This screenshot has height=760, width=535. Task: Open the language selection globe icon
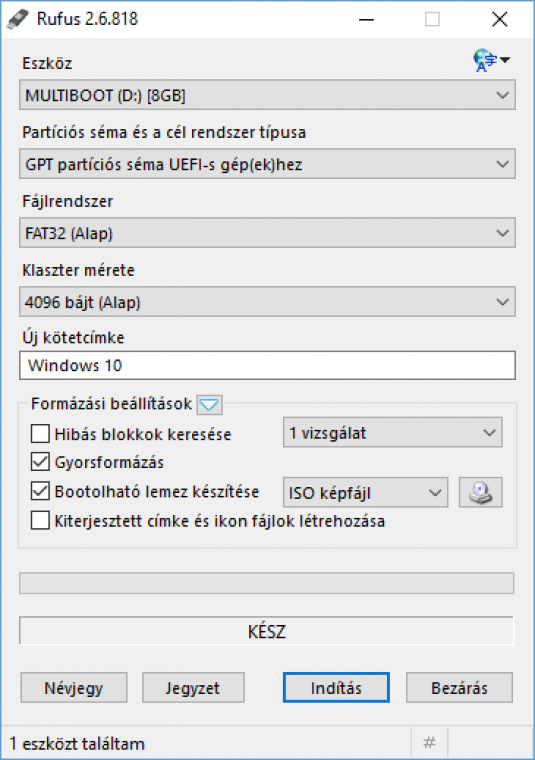pos(491,61)
